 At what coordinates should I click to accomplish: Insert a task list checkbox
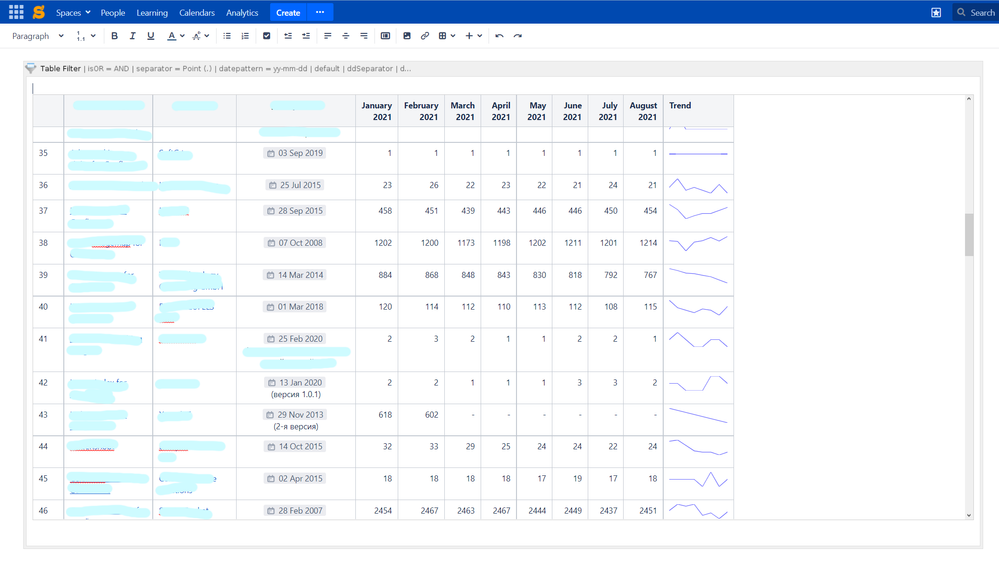pos(266,36)
